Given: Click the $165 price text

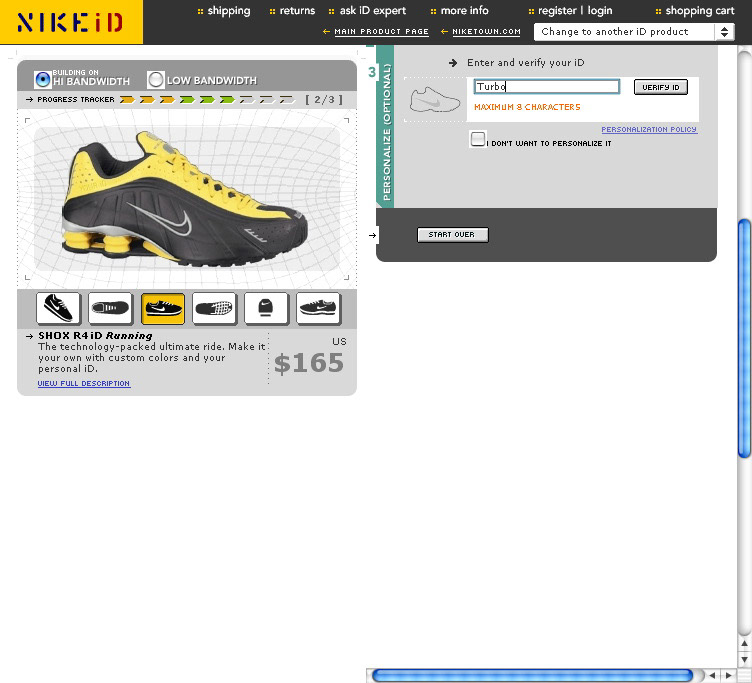Looking at the screenshot, I should pyautogui.click(x=309, y=363).
